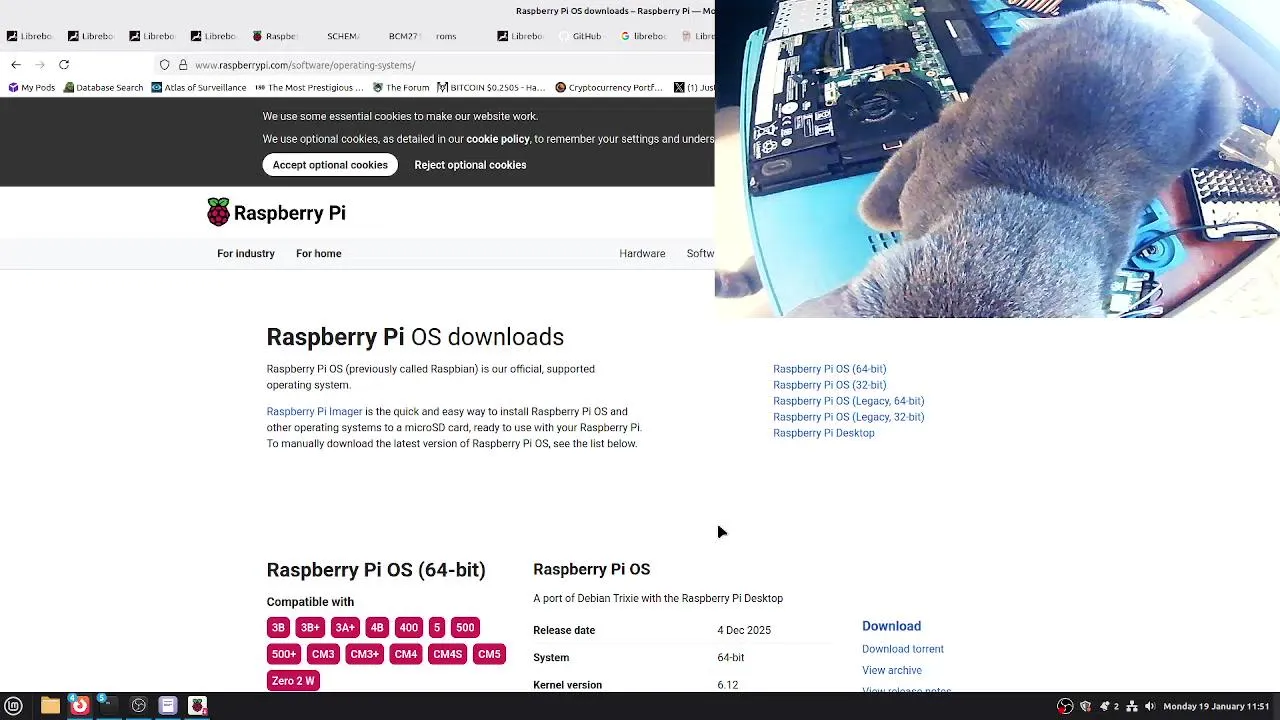Click the 3A+ compatibility badge
Image resolution: width=1280 pixels, height=720 pixels.
tap(345, 627)
